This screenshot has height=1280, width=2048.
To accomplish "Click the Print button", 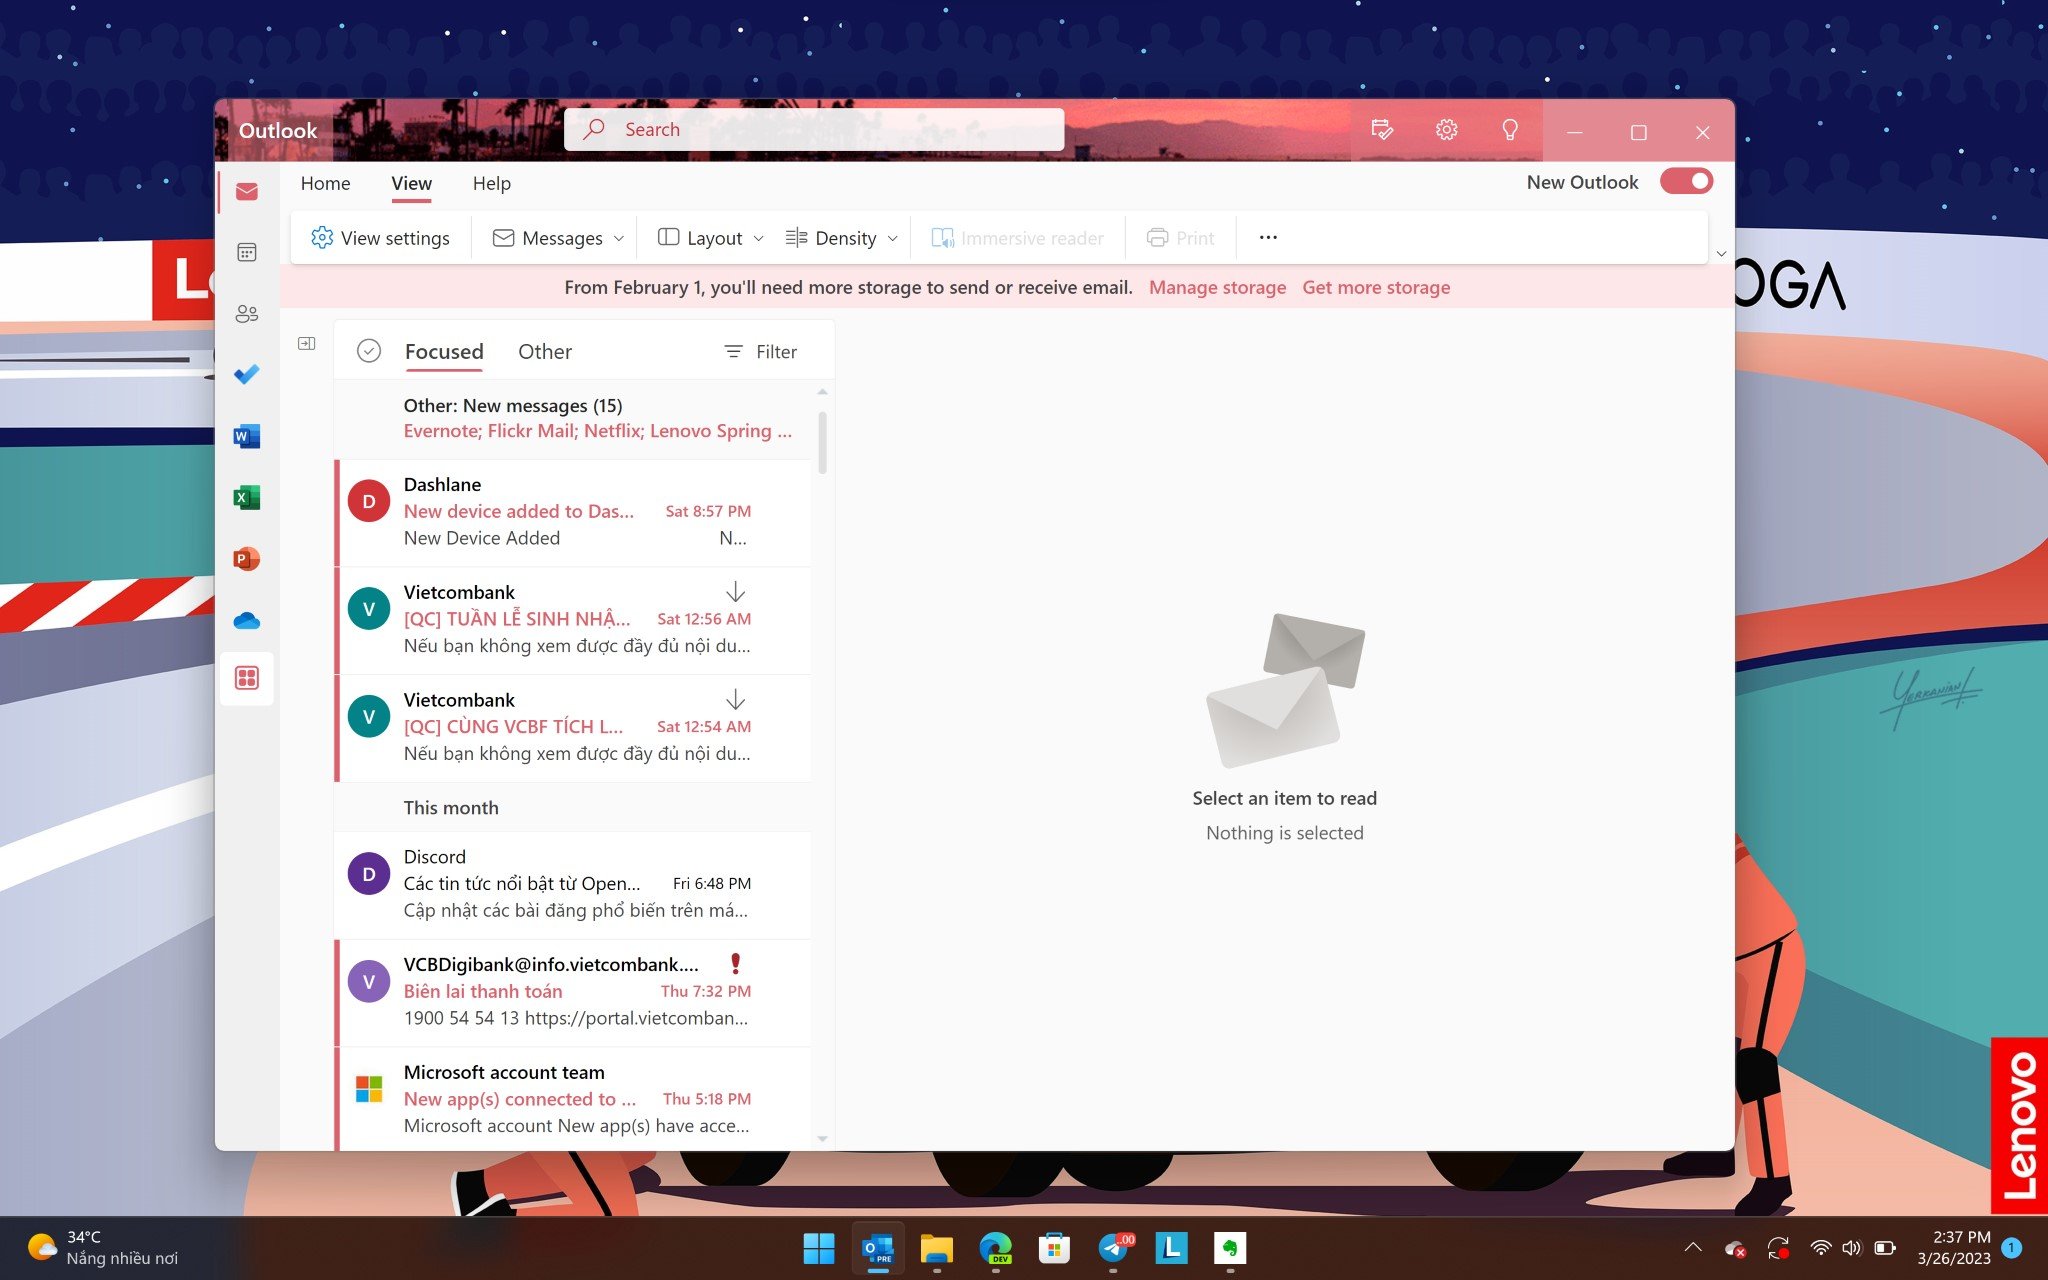I will tap(1181, 238).
